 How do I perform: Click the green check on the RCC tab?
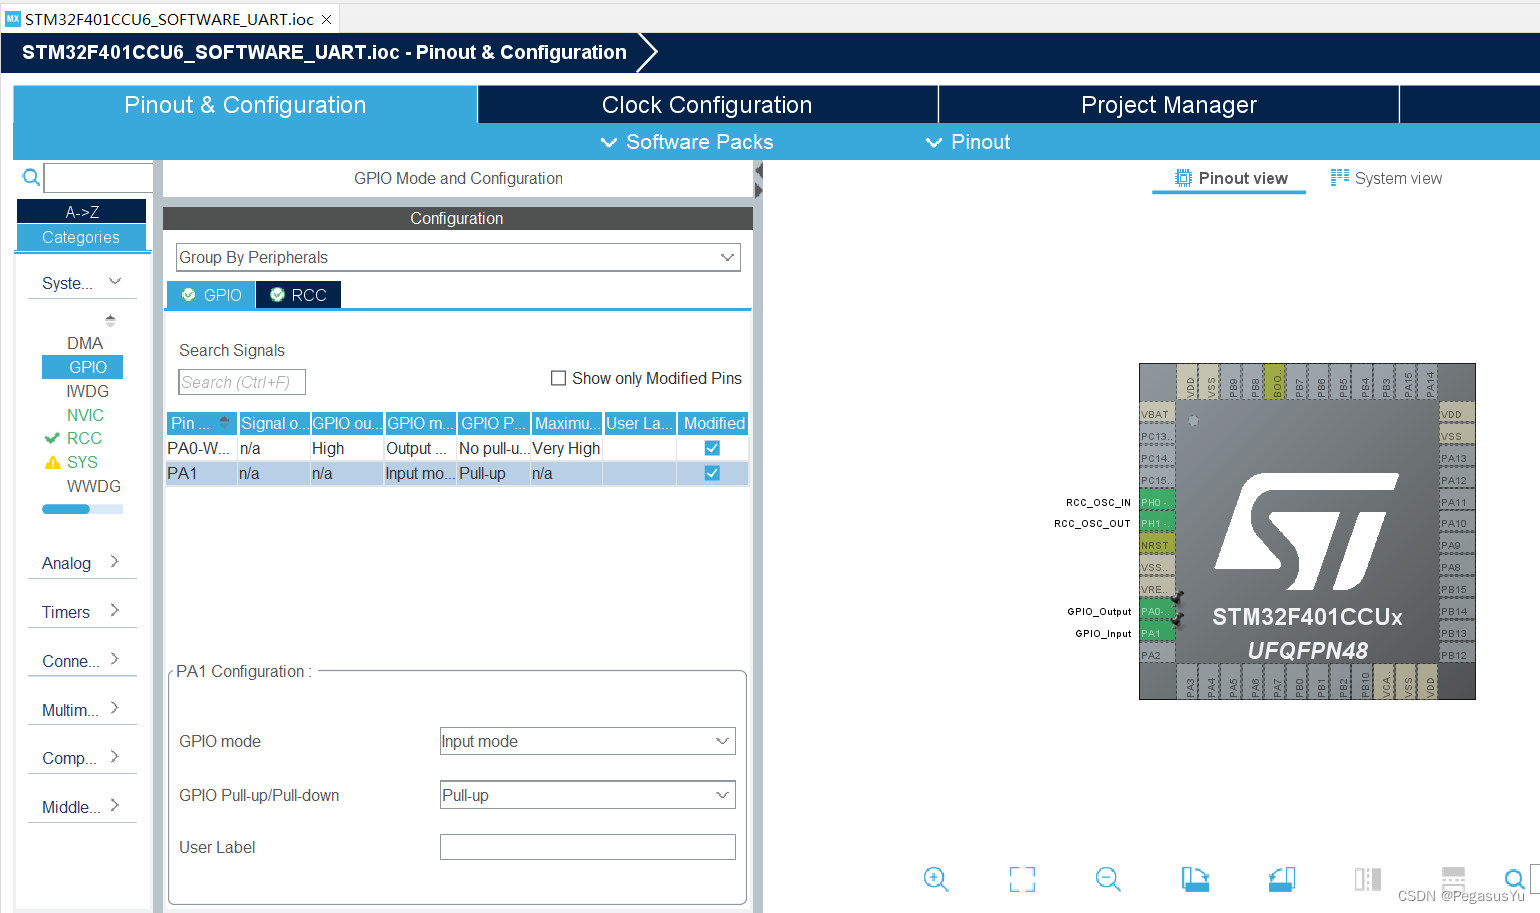(277, 295)
